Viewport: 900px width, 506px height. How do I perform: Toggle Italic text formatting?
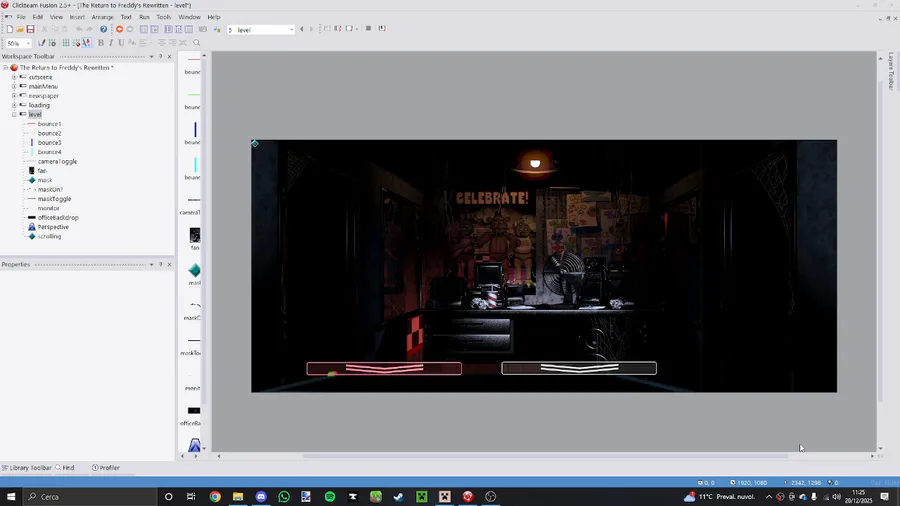pyautogui.click(x=111, y=43)
